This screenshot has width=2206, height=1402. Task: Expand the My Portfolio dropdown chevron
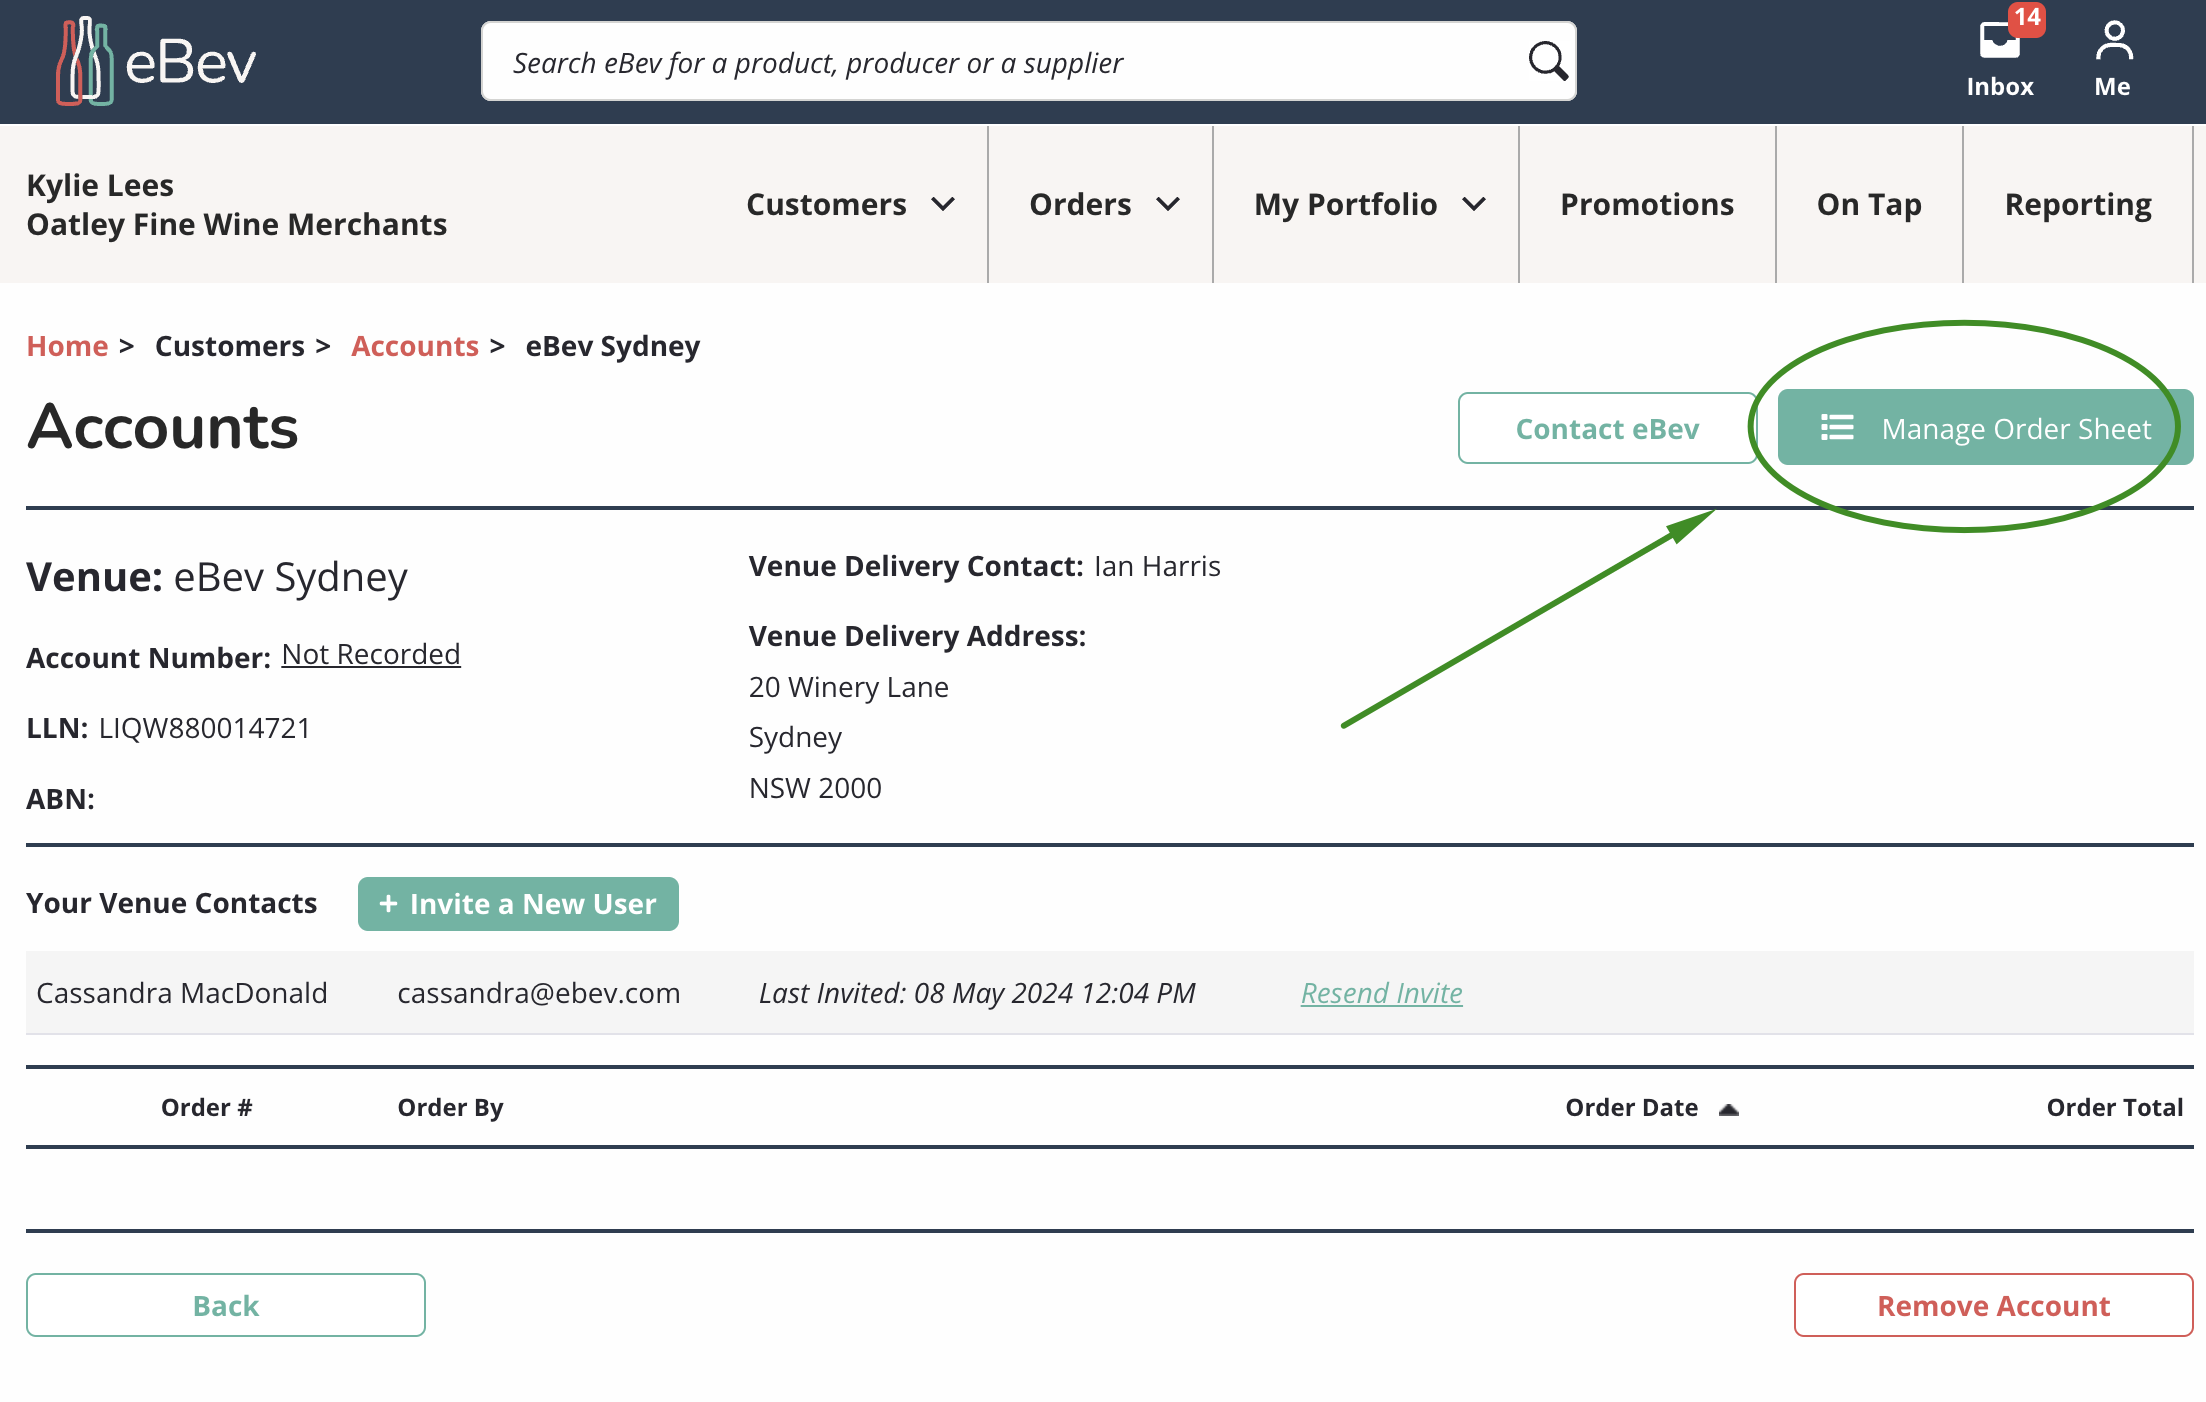point(1474,204)
